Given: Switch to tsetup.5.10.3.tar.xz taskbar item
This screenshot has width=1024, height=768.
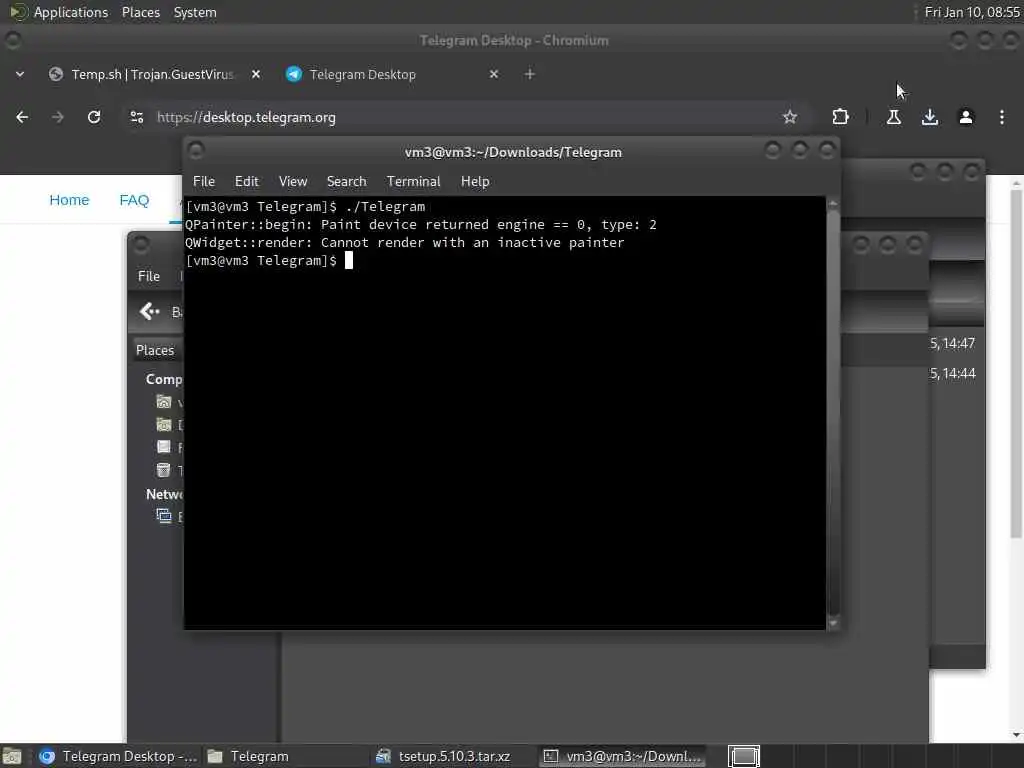Looking at the screenshot, I should 454,756.
